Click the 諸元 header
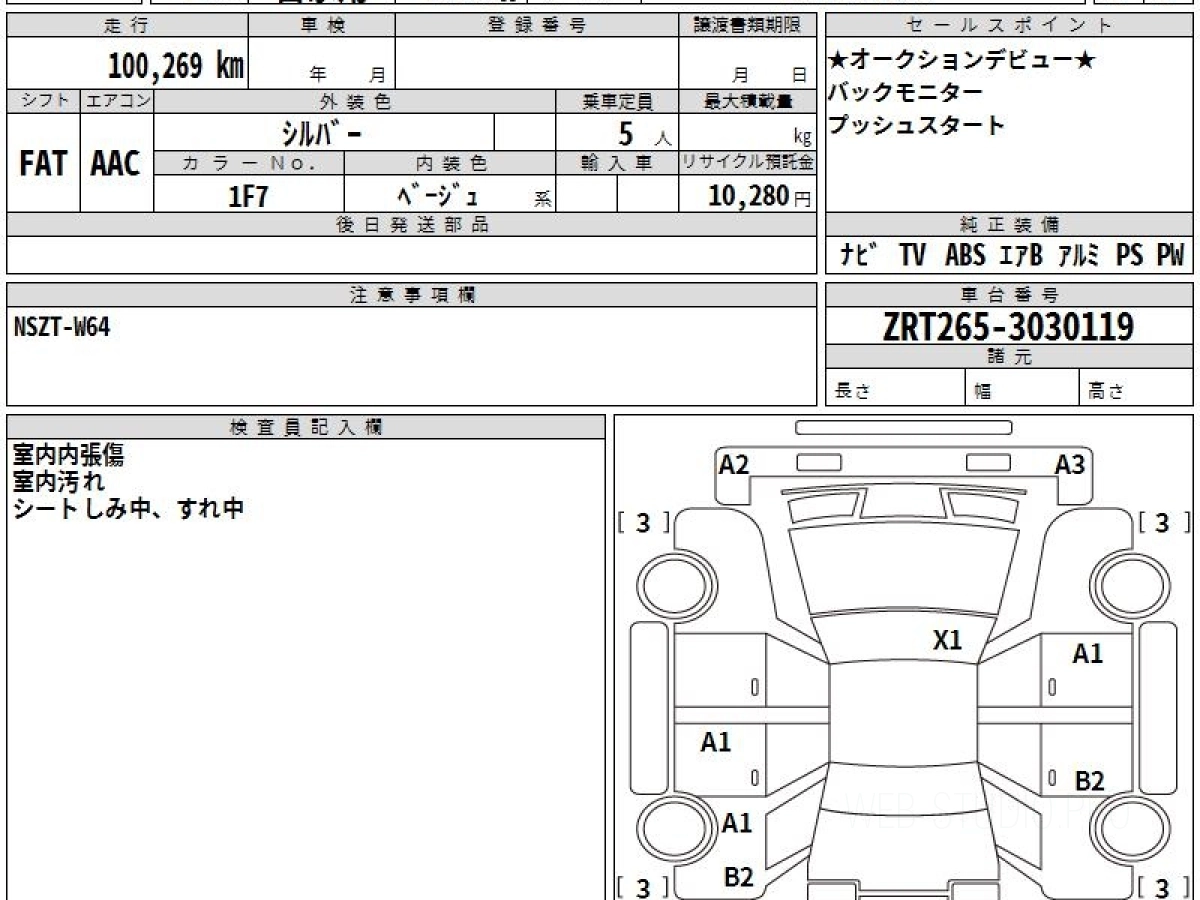 (1009, 358)
